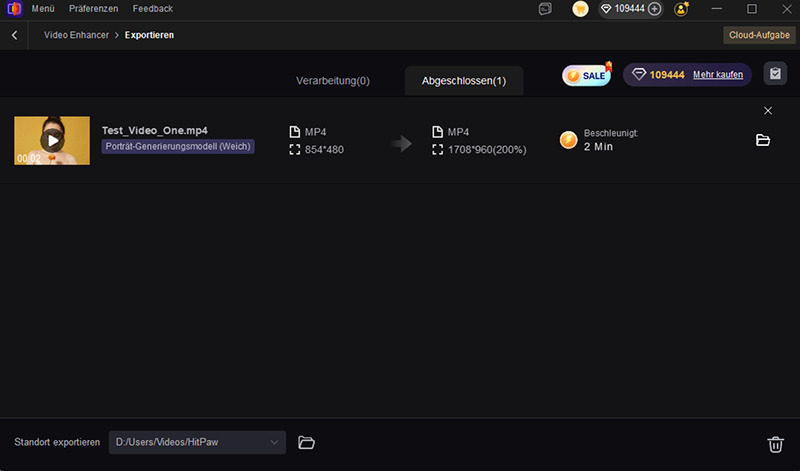Add credits with the plus icon
800x471 pixels.
point(655,9)
